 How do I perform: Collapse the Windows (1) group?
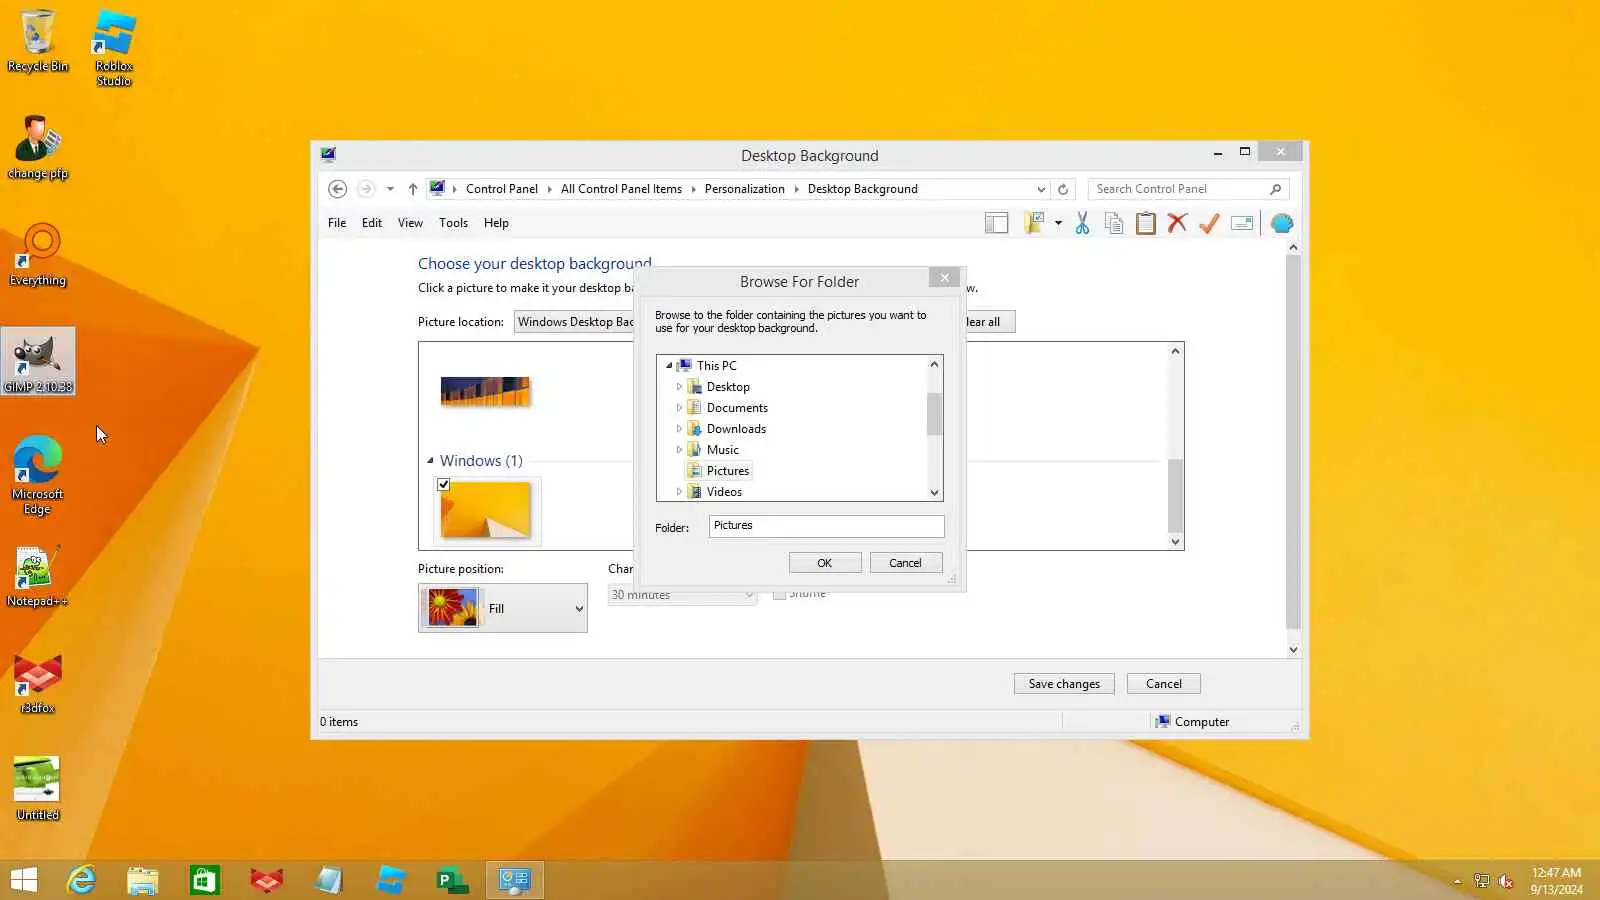tap(430, 461)
